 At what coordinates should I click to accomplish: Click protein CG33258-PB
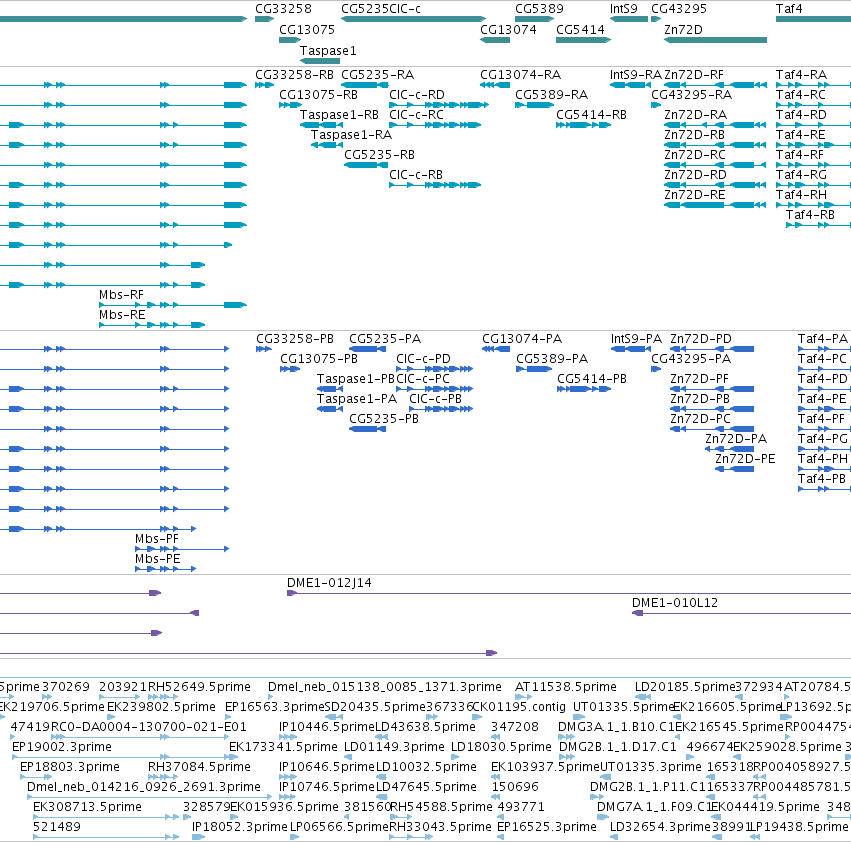(x=264, y=349)
